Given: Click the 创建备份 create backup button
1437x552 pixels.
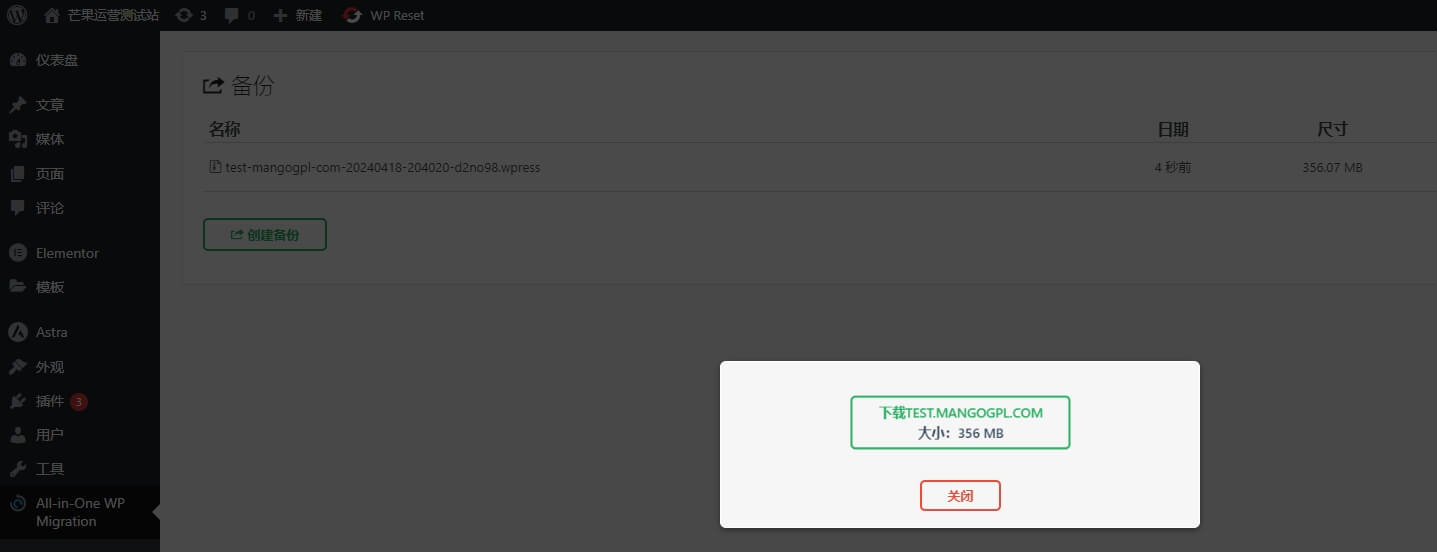Looking at the screenshot, I should [x=265, y=234].
